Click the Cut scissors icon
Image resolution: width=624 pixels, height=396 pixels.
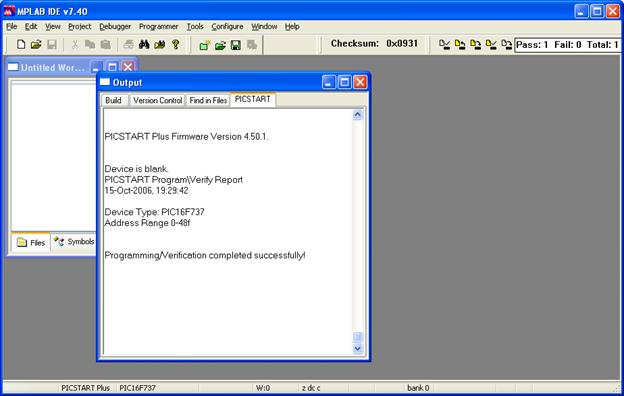click(x=74, y=45)
